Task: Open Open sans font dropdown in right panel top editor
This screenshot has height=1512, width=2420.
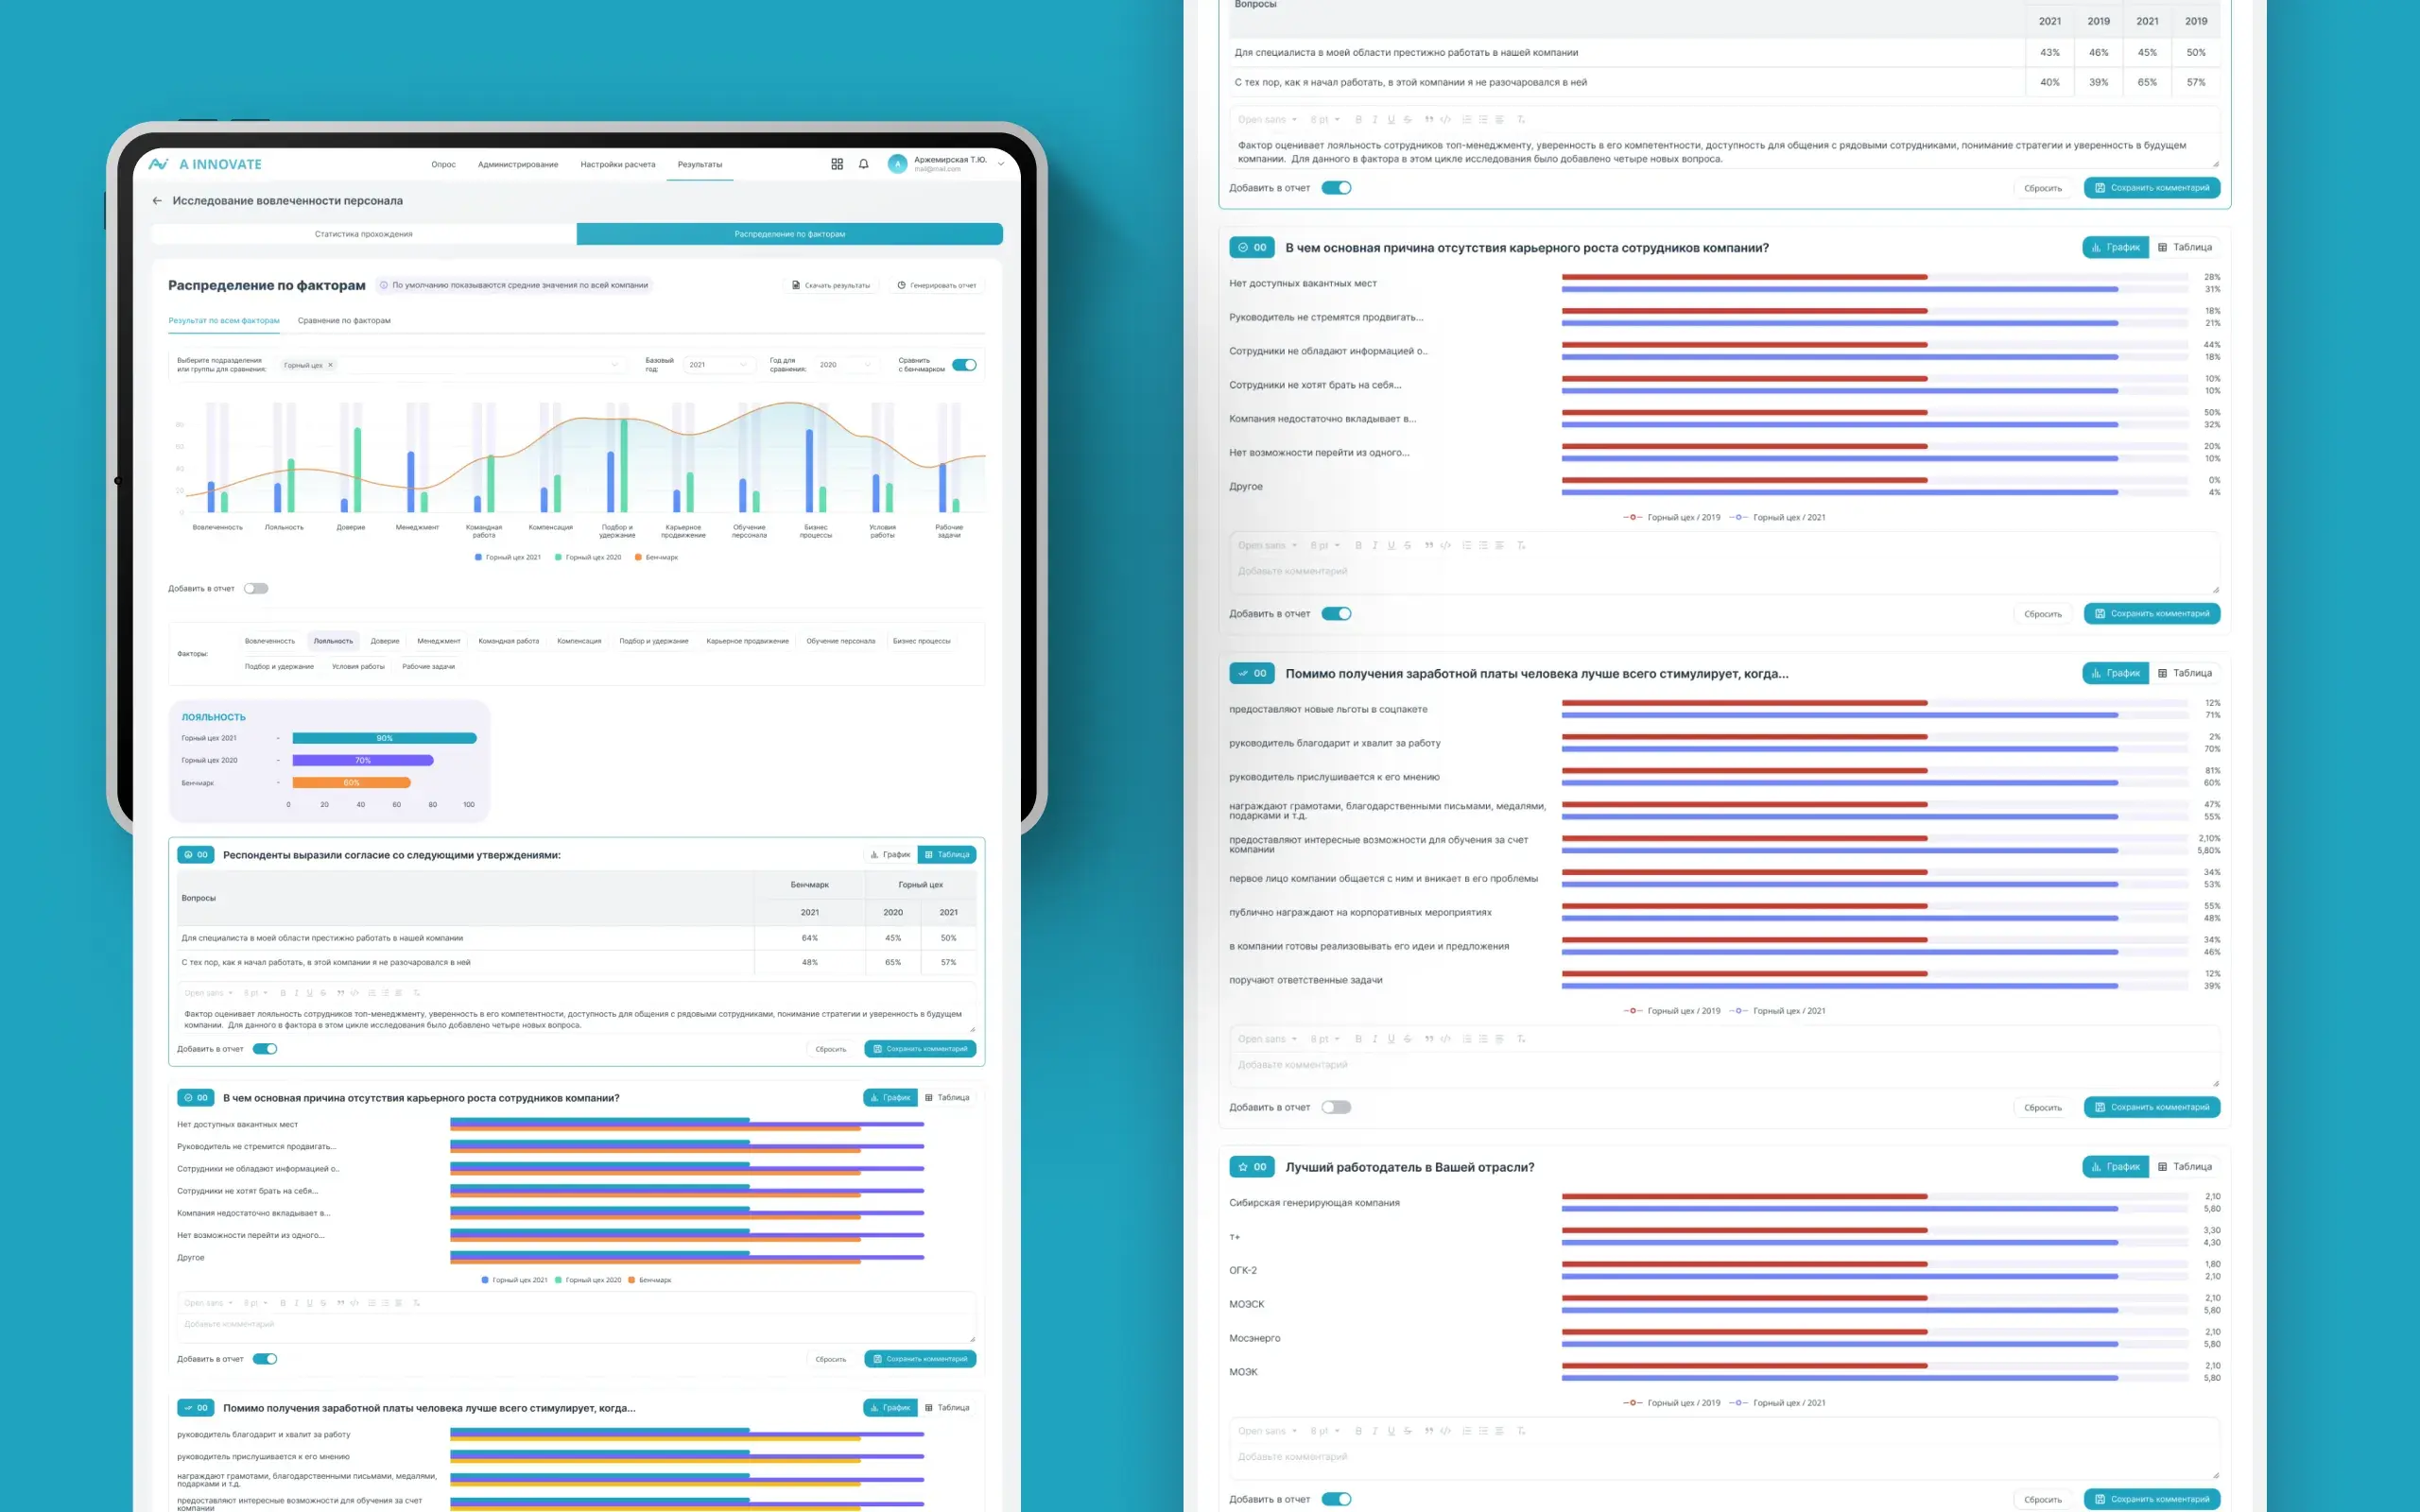Action: (1267, 119)
